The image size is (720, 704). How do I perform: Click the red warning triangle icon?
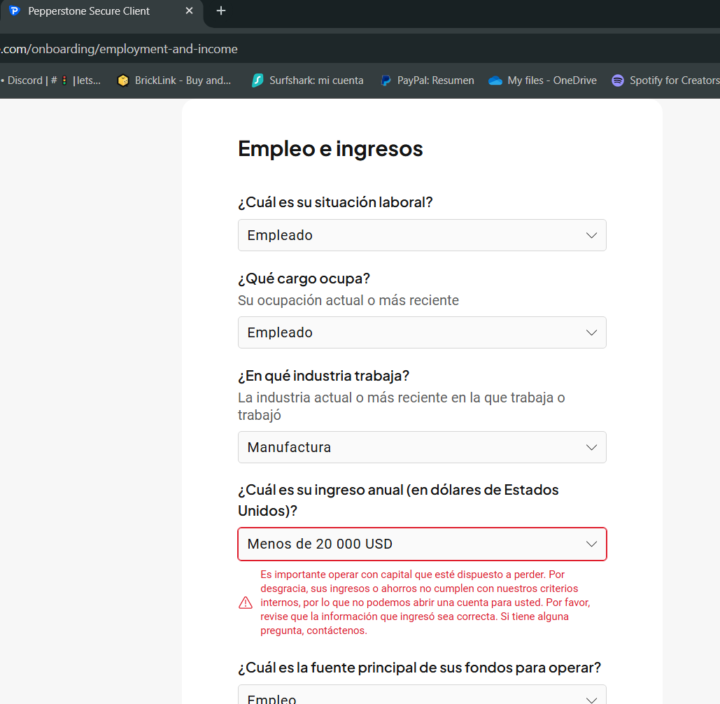point(246,603)
